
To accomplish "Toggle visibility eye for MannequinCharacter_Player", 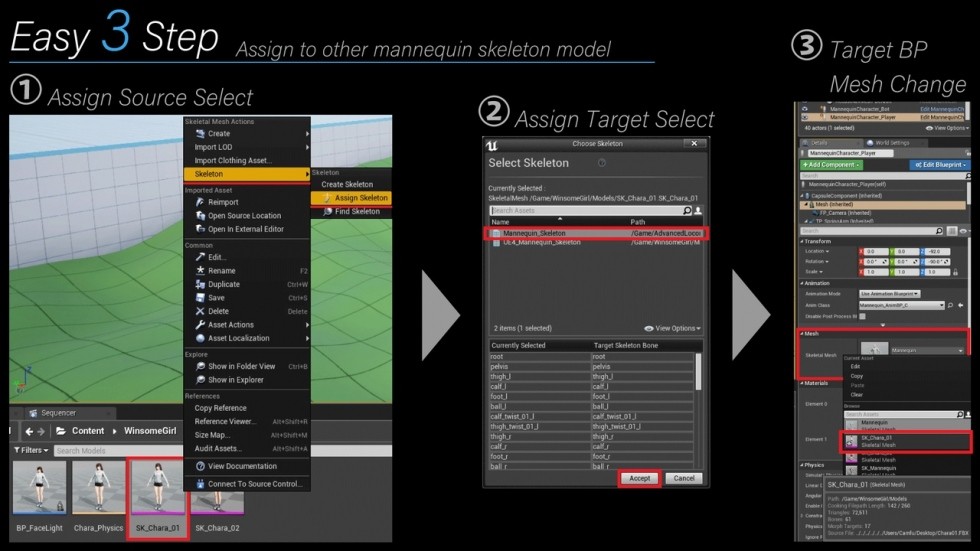I will pyautogui.click(x=804, y=117).
